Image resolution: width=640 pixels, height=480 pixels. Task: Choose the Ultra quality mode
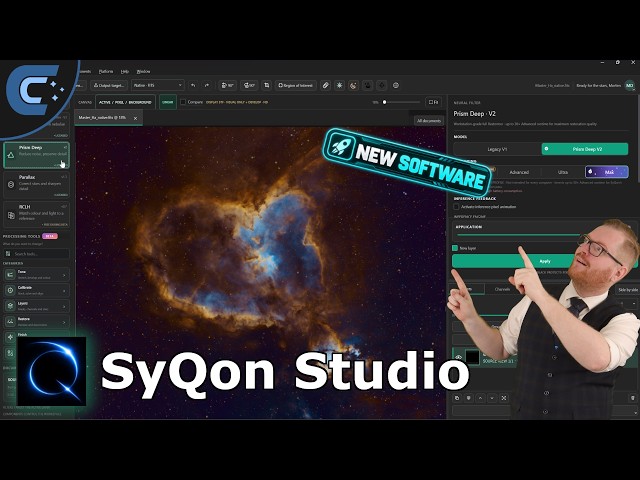click(562, 172)
